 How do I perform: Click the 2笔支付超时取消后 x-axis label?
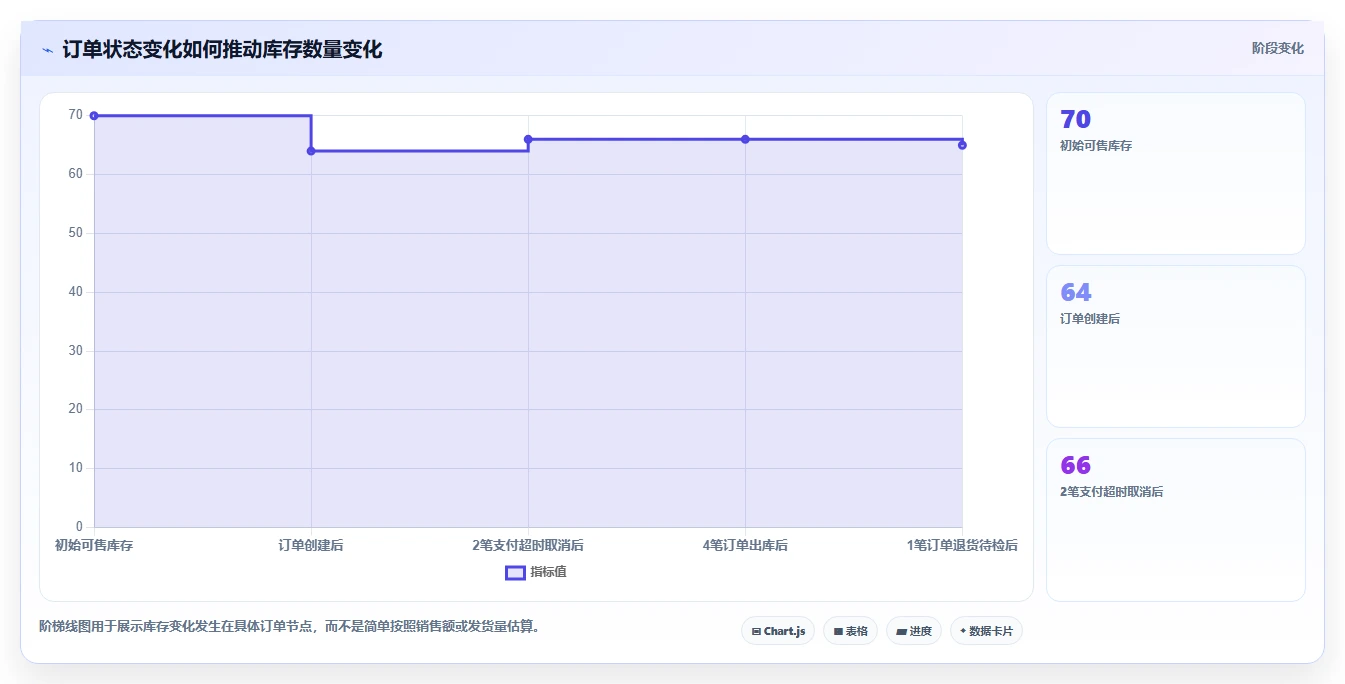coord(528,545)
